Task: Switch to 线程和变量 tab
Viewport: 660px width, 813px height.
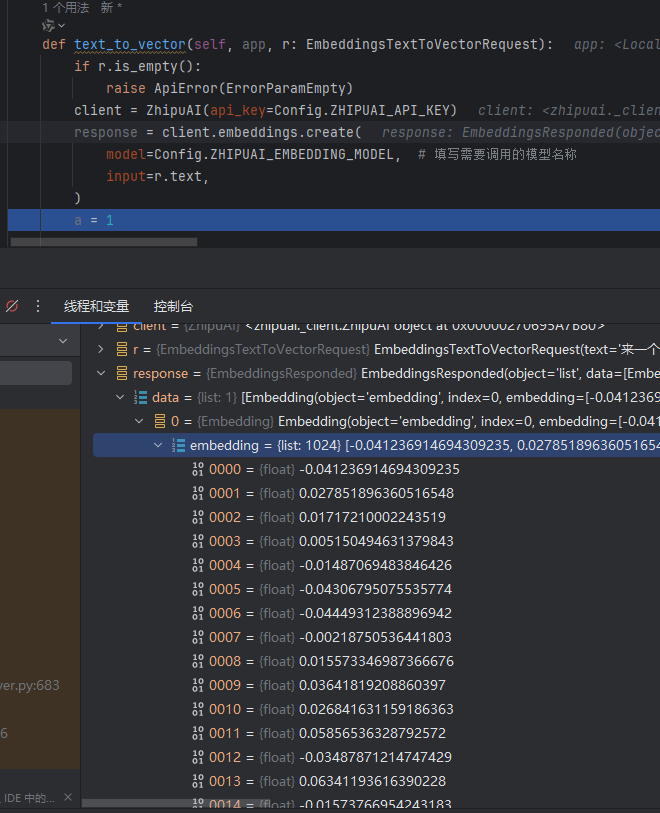Action: 96,306
